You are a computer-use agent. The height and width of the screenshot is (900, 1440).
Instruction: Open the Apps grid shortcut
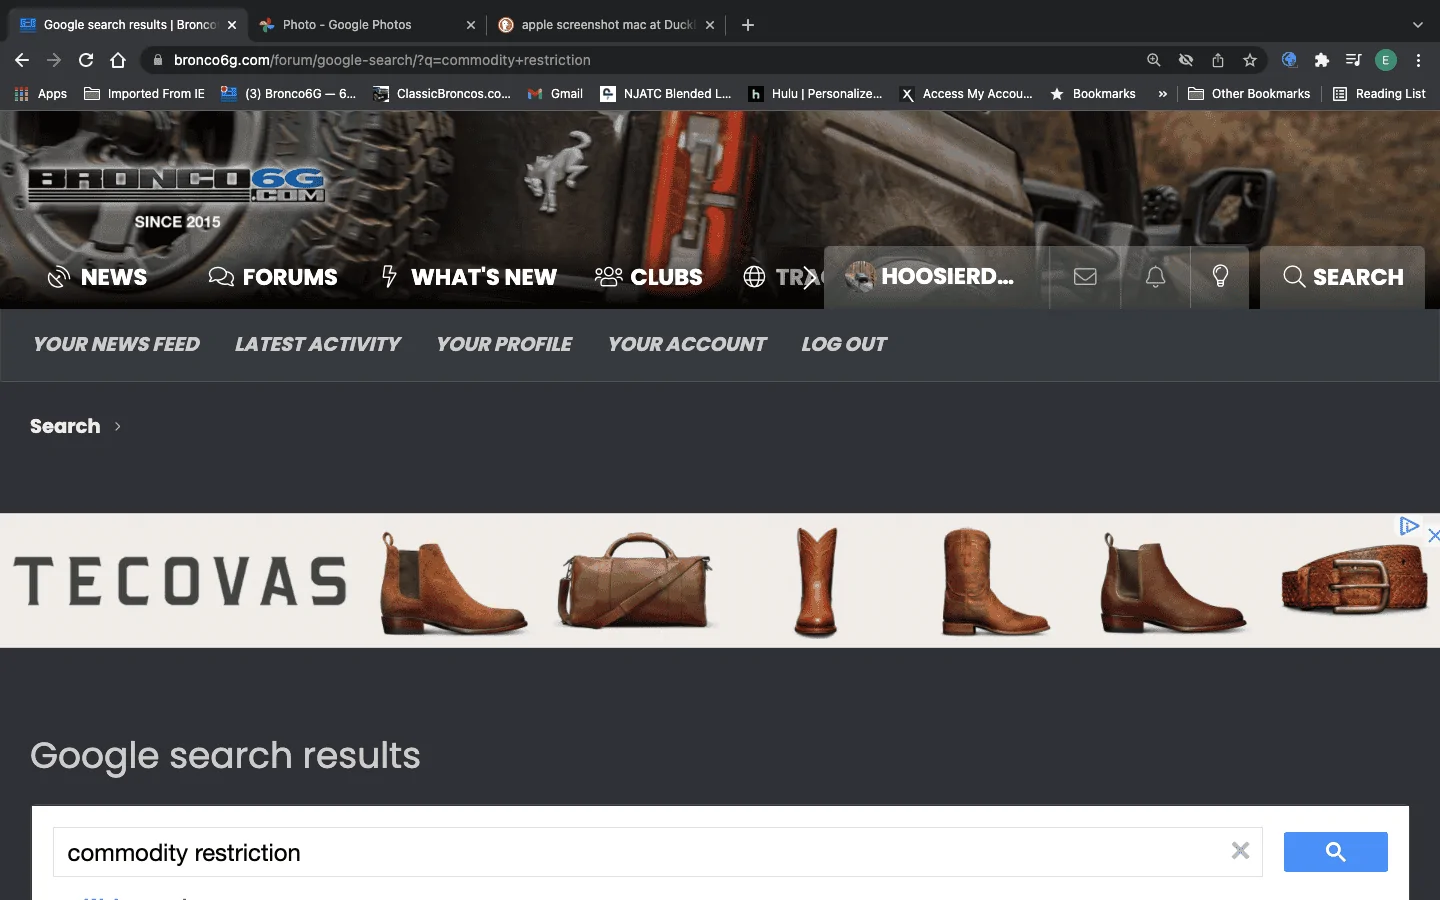click(41, 94)
